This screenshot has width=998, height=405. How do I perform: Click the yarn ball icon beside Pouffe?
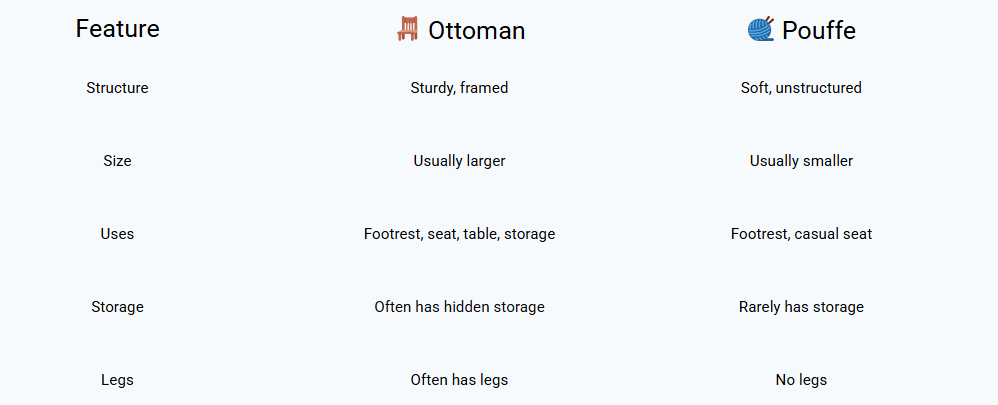(761, 29)
